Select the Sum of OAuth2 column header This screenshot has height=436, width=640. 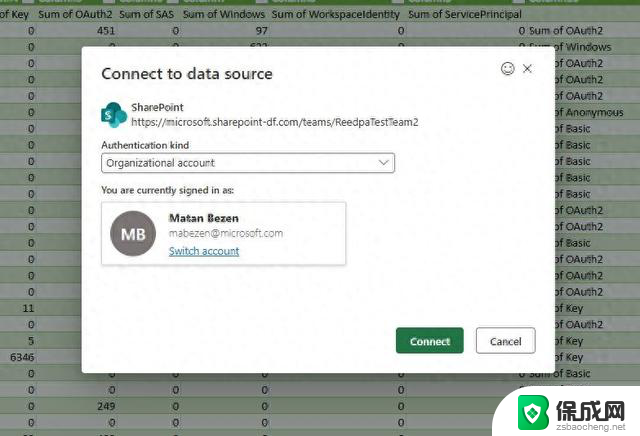pyautogui.click(x=75, y=14)
